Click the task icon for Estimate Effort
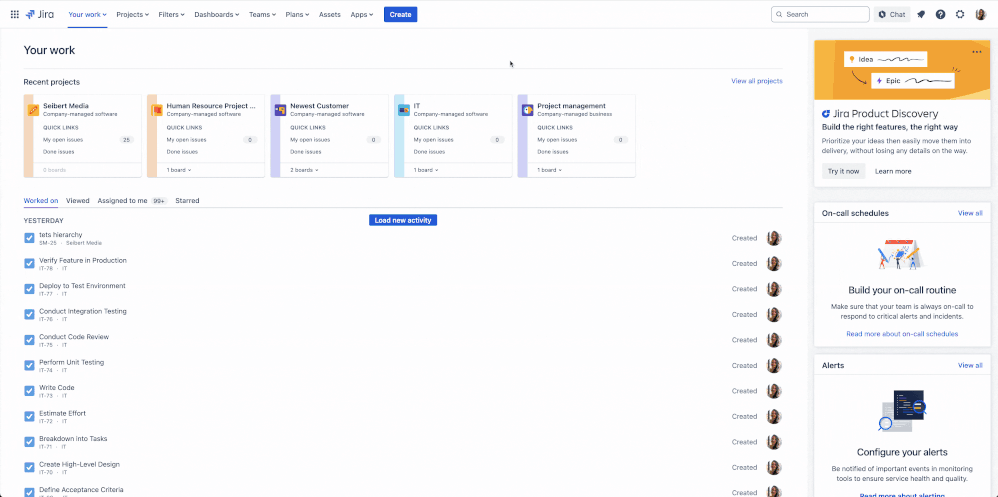998x497 pixels. click(x=29, y=416)
